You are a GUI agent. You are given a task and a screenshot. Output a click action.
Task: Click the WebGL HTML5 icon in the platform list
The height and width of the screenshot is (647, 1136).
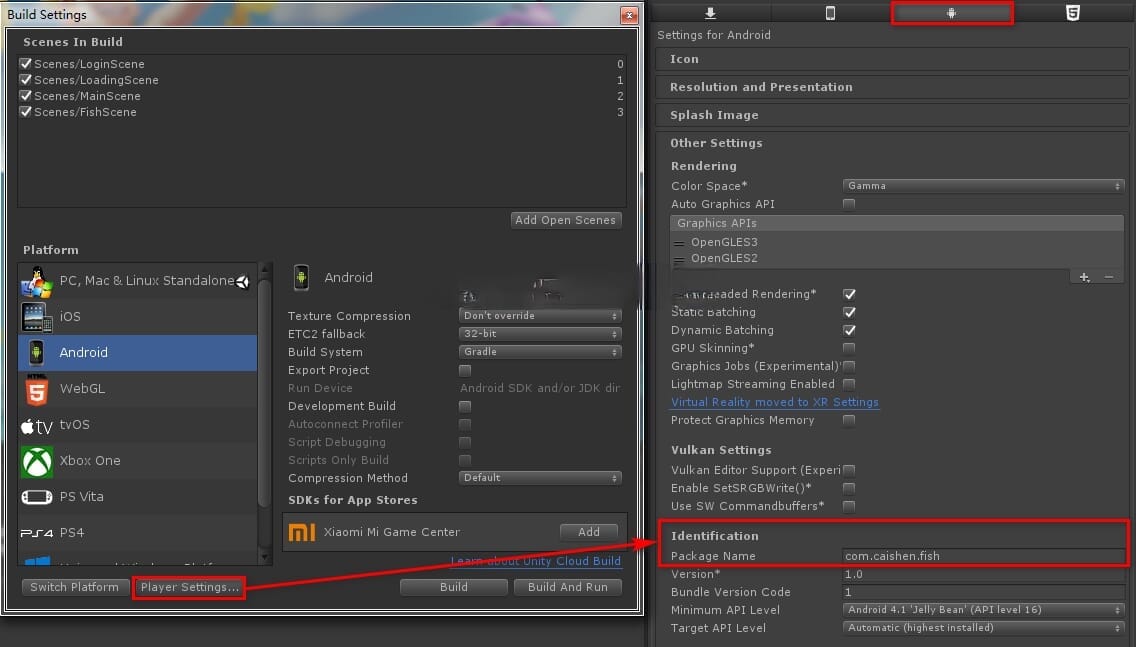36,389
